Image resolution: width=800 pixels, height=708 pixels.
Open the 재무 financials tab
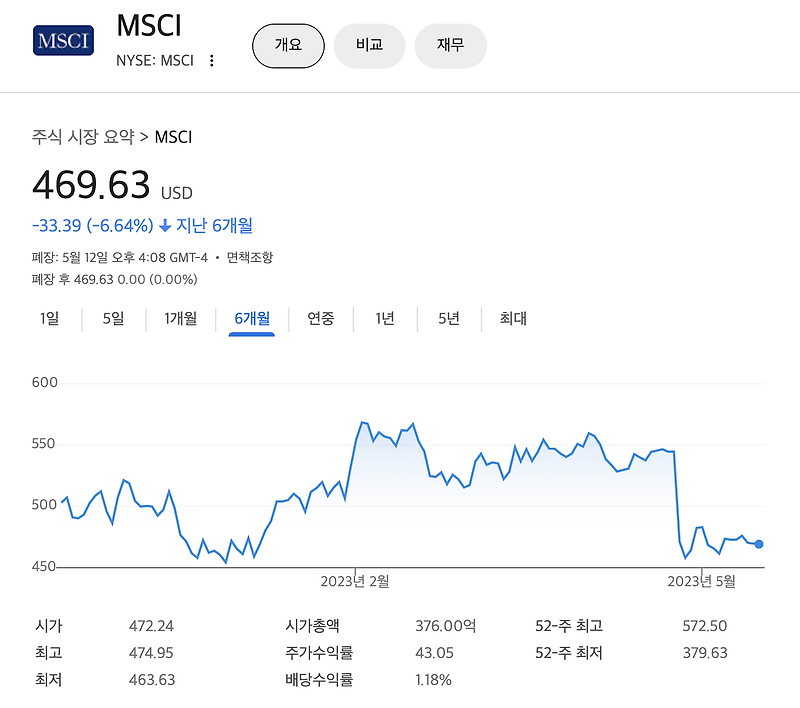click(x=450, y=45)
